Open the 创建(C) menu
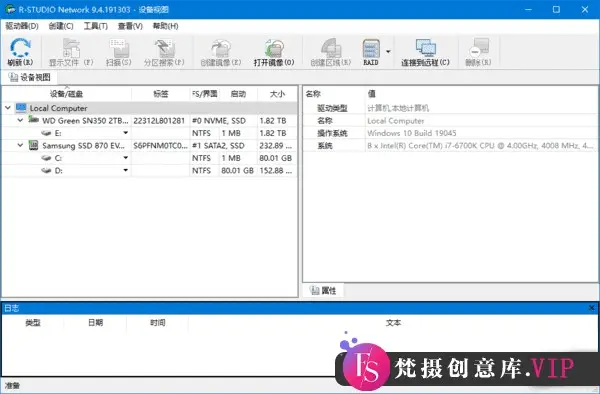The image size is (600, 394). pyautogui.click(x=61, y=26)
